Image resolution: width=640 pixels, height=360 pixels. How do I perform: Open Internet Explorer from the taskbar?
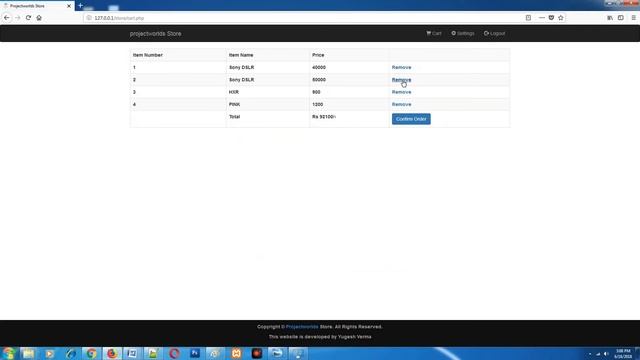[x=71, y=353]
